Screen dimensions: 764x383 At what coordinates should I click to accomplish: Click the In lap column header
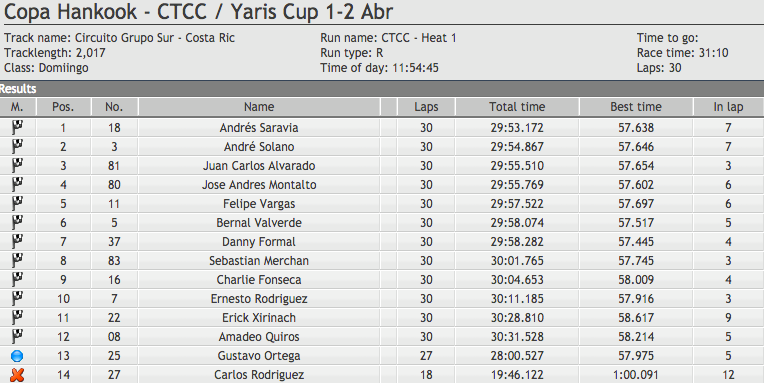click(728, 107)
